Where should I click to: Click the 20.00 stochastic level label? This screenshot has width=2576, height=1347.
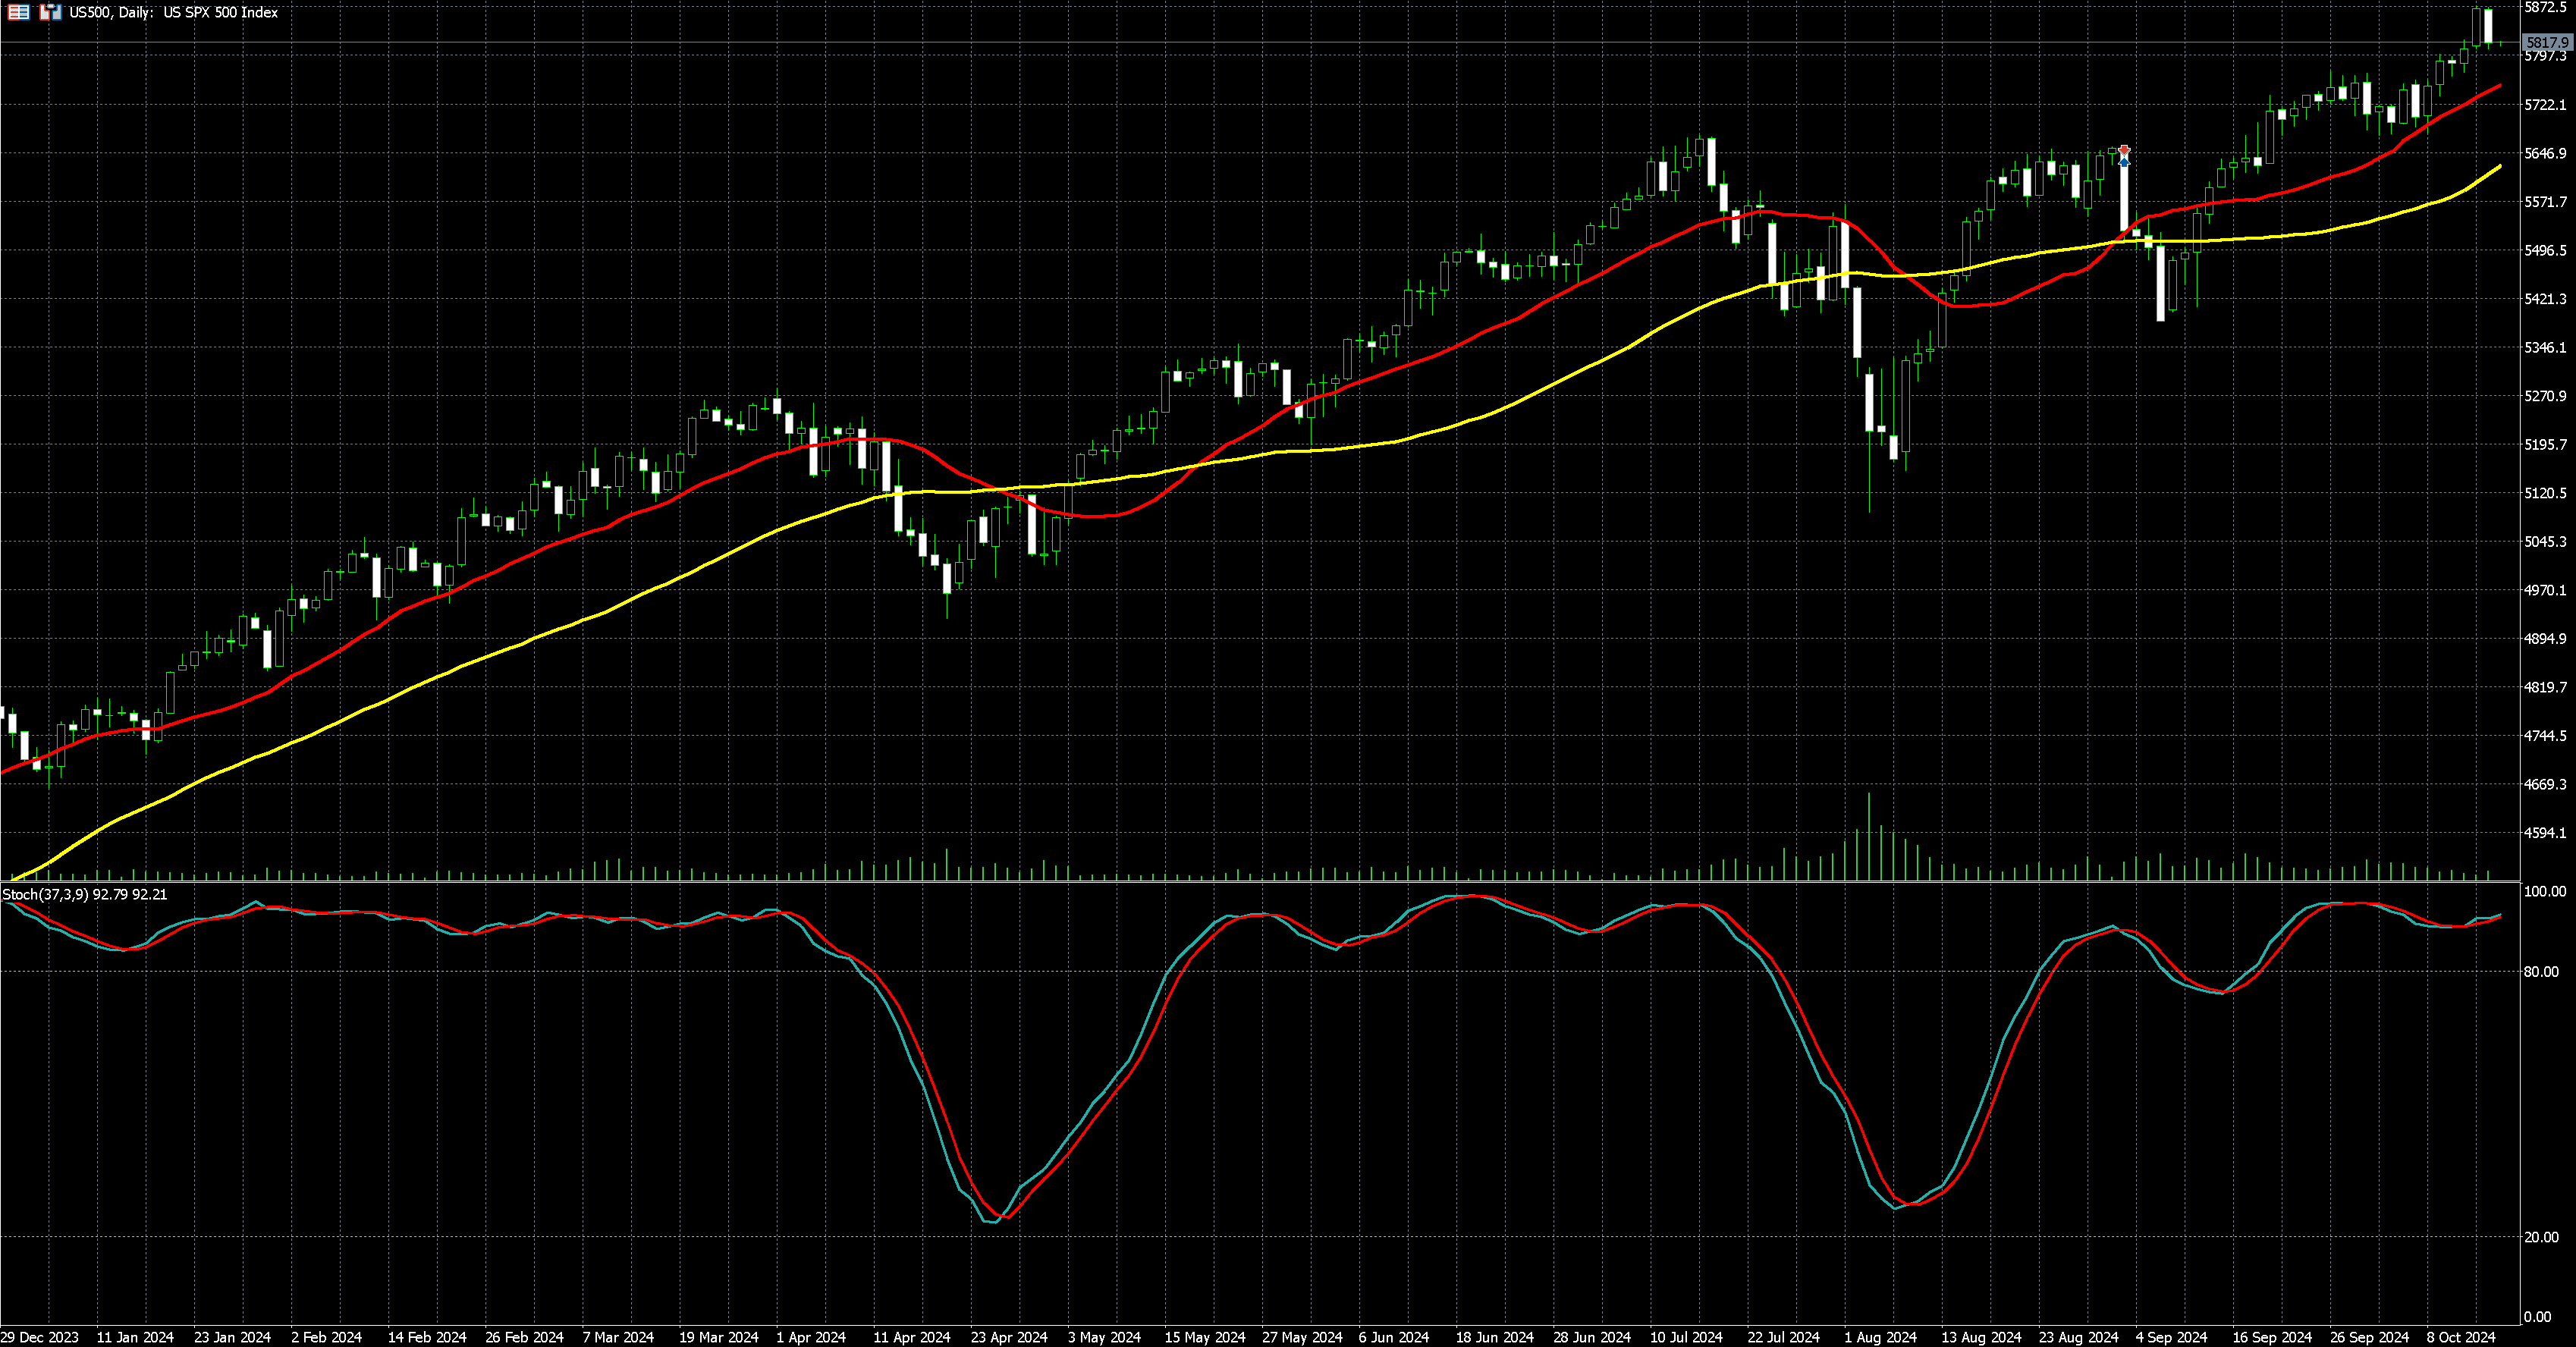[2542, 1237]
